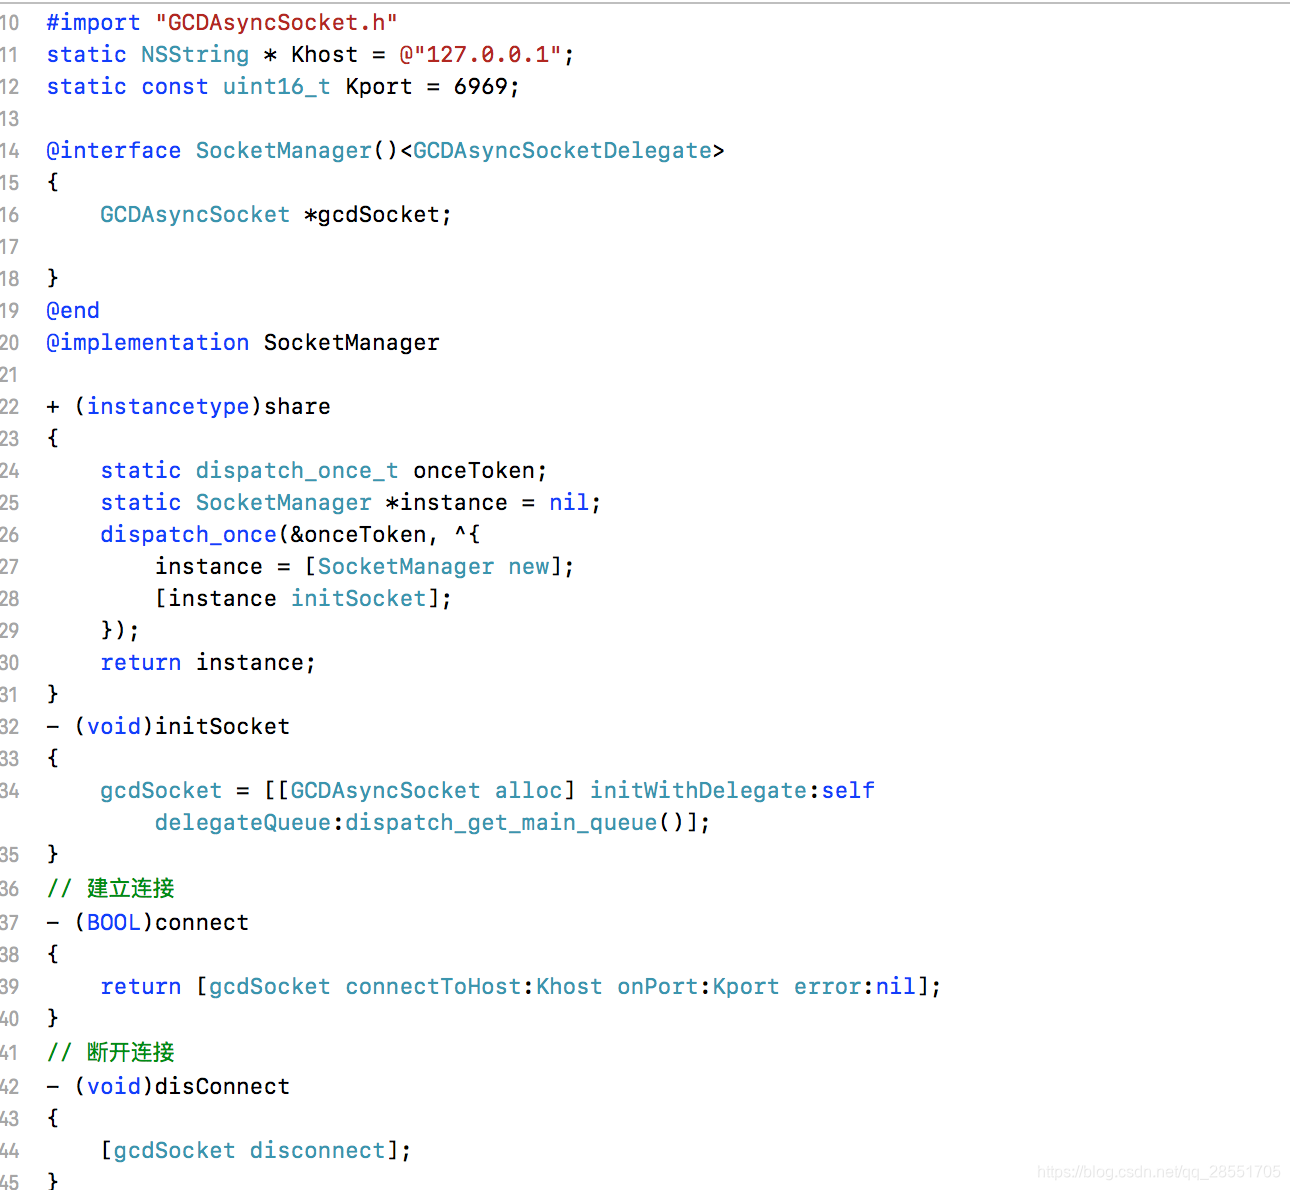The image size is (1290, 1190).
Task: Click the instancetype return type
Action: [168, 406]
